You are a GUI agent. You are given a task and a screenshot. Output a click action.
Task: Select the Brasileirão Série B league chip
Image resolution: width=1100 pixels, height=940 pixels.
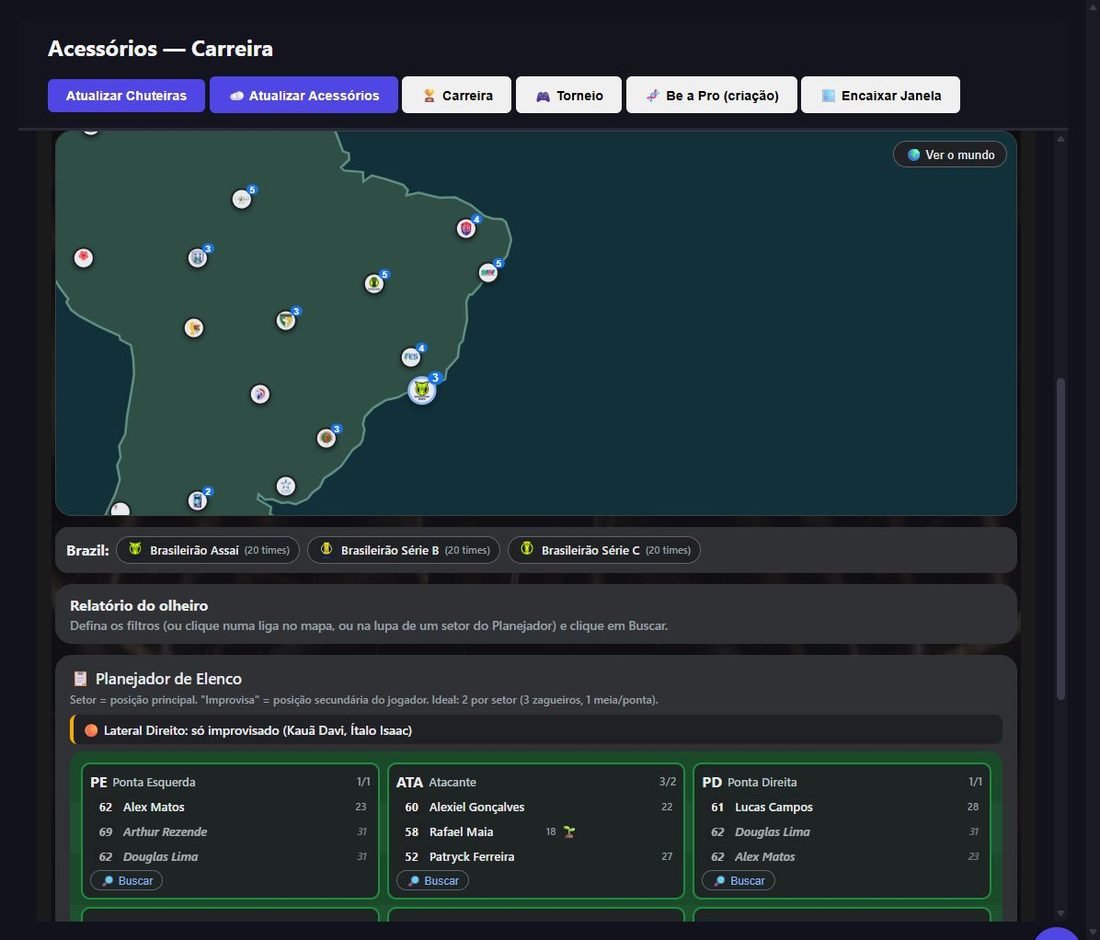[403, 550]
